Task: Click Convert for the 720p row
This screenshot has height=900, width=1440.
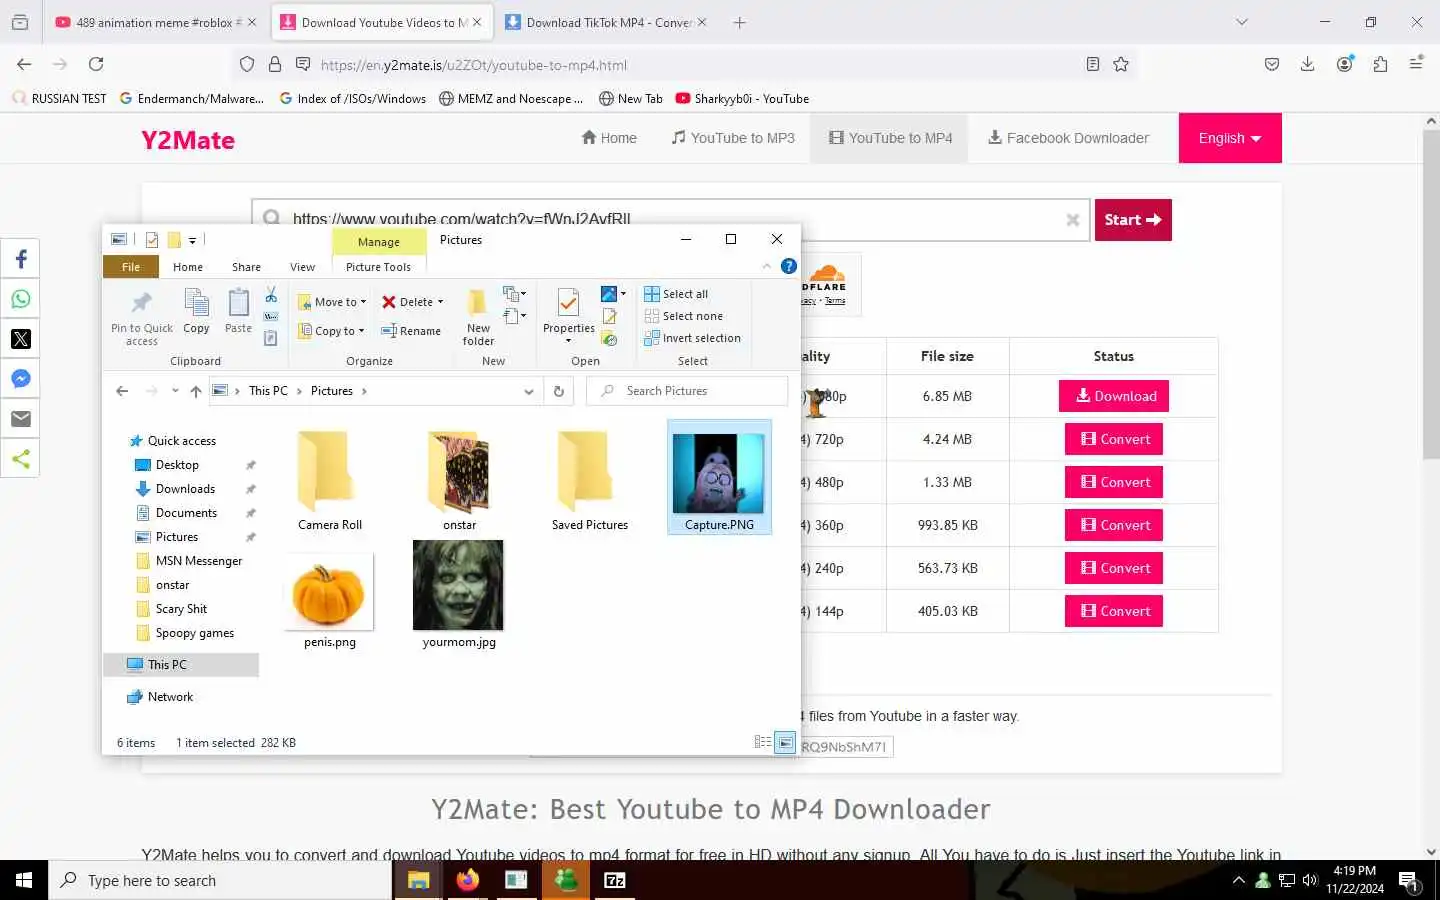Action: pyautogui.click(x=1114, y=439)
